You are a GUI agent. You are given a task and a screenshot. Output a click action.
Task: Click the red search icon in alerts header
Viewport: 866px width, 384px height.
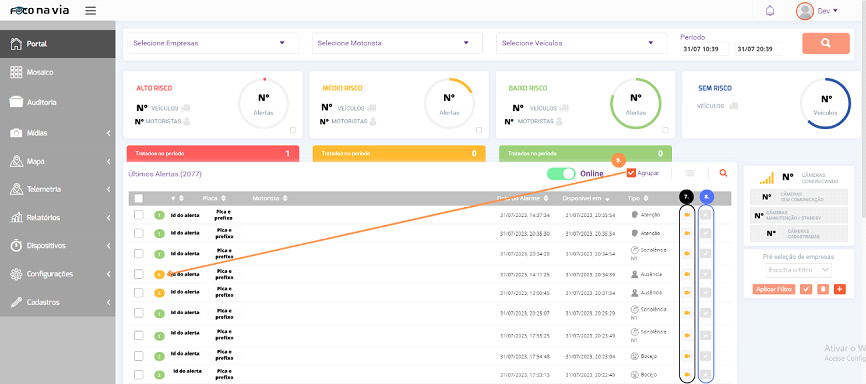(724, 173)
